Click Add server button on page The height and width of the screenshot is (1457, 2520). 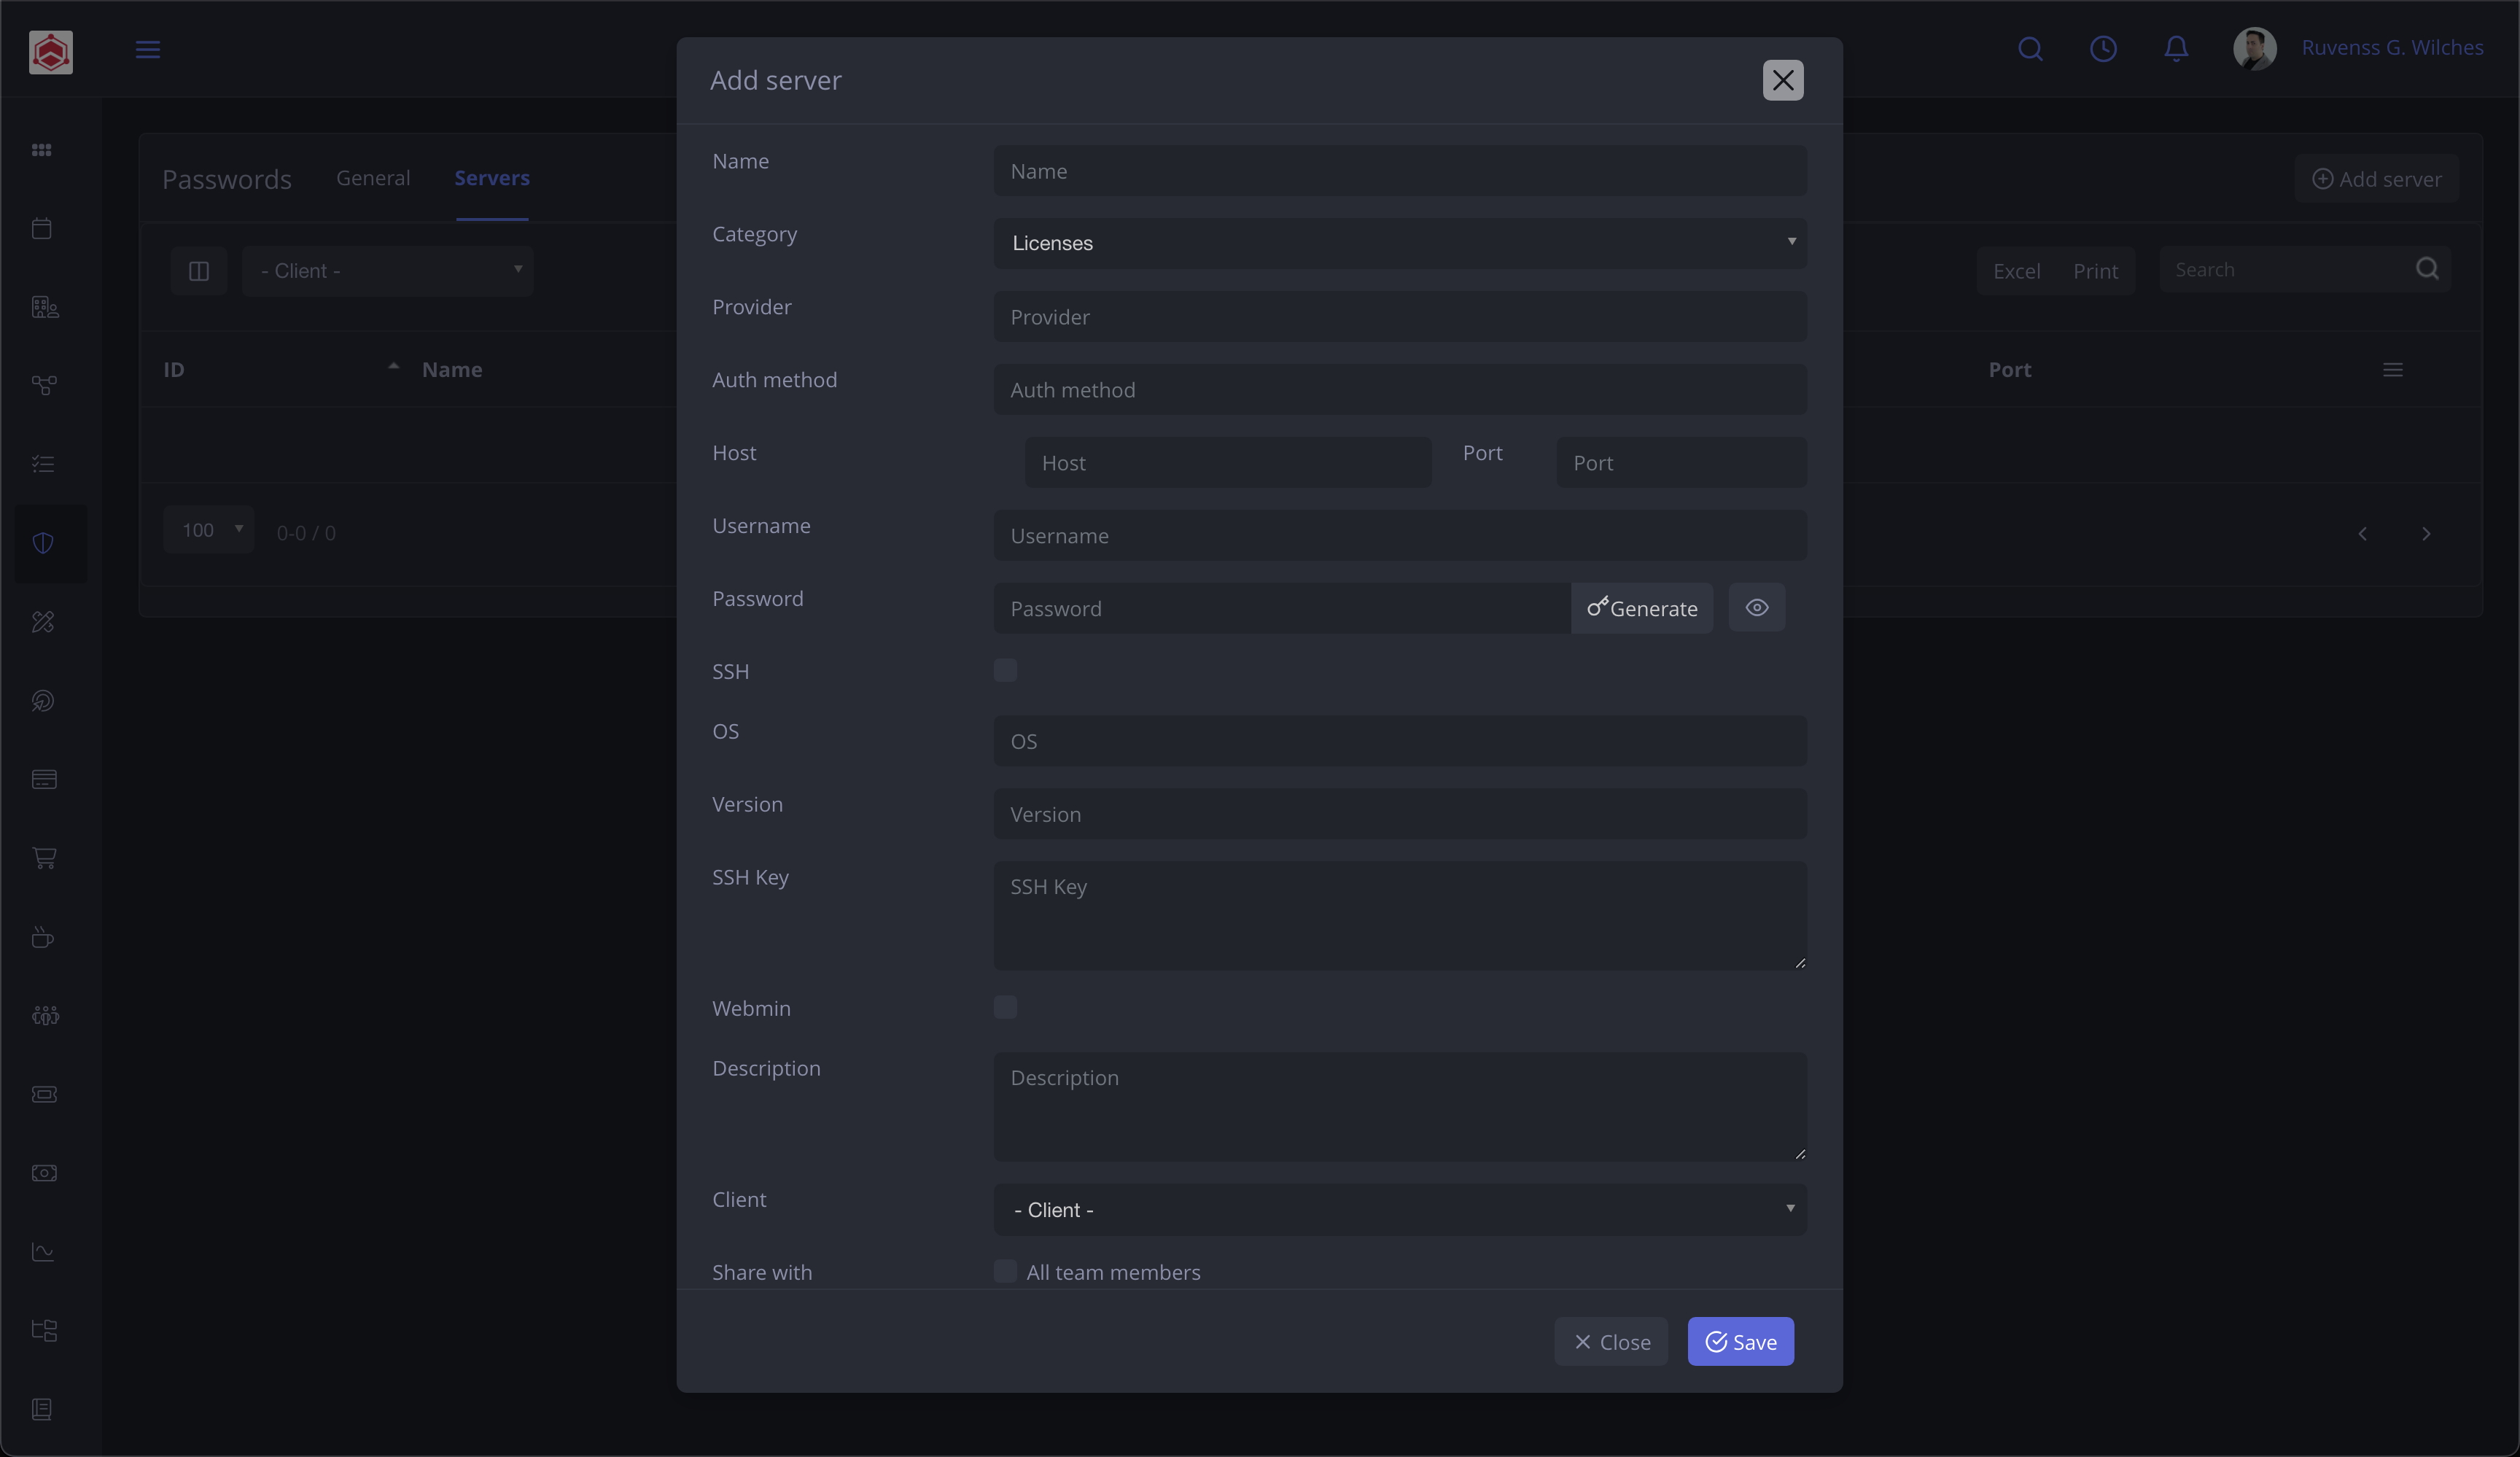tap(2377, 179)
